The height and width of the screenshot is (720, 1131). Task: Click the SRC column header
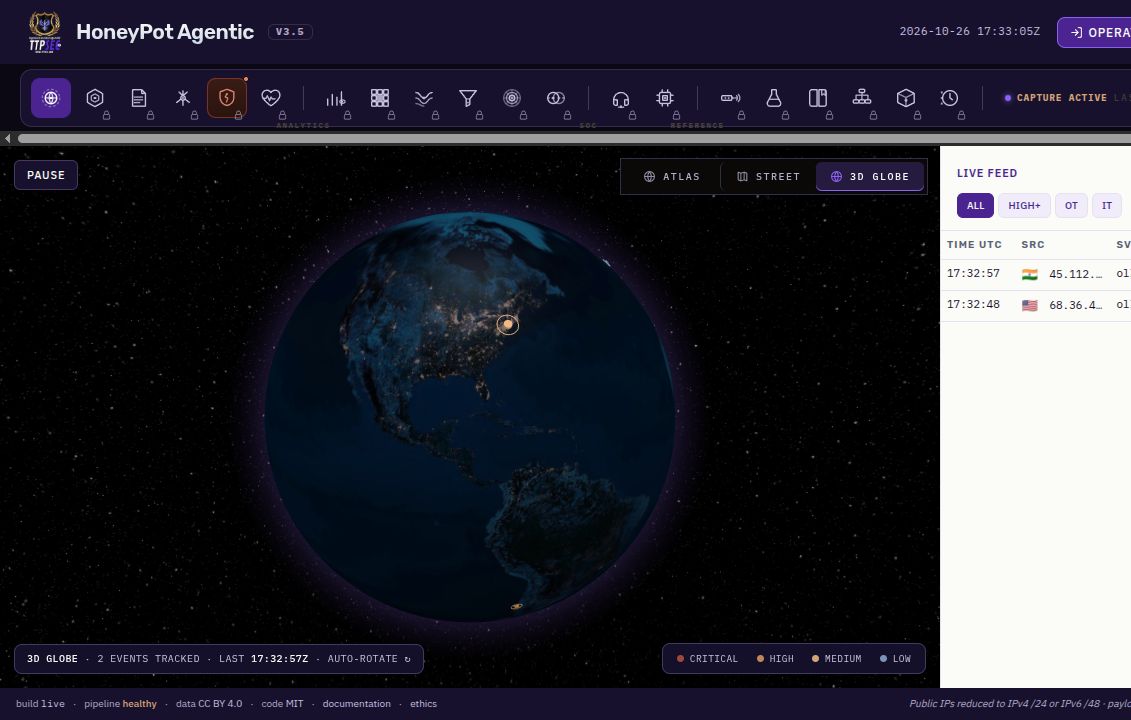(1033, 245)
